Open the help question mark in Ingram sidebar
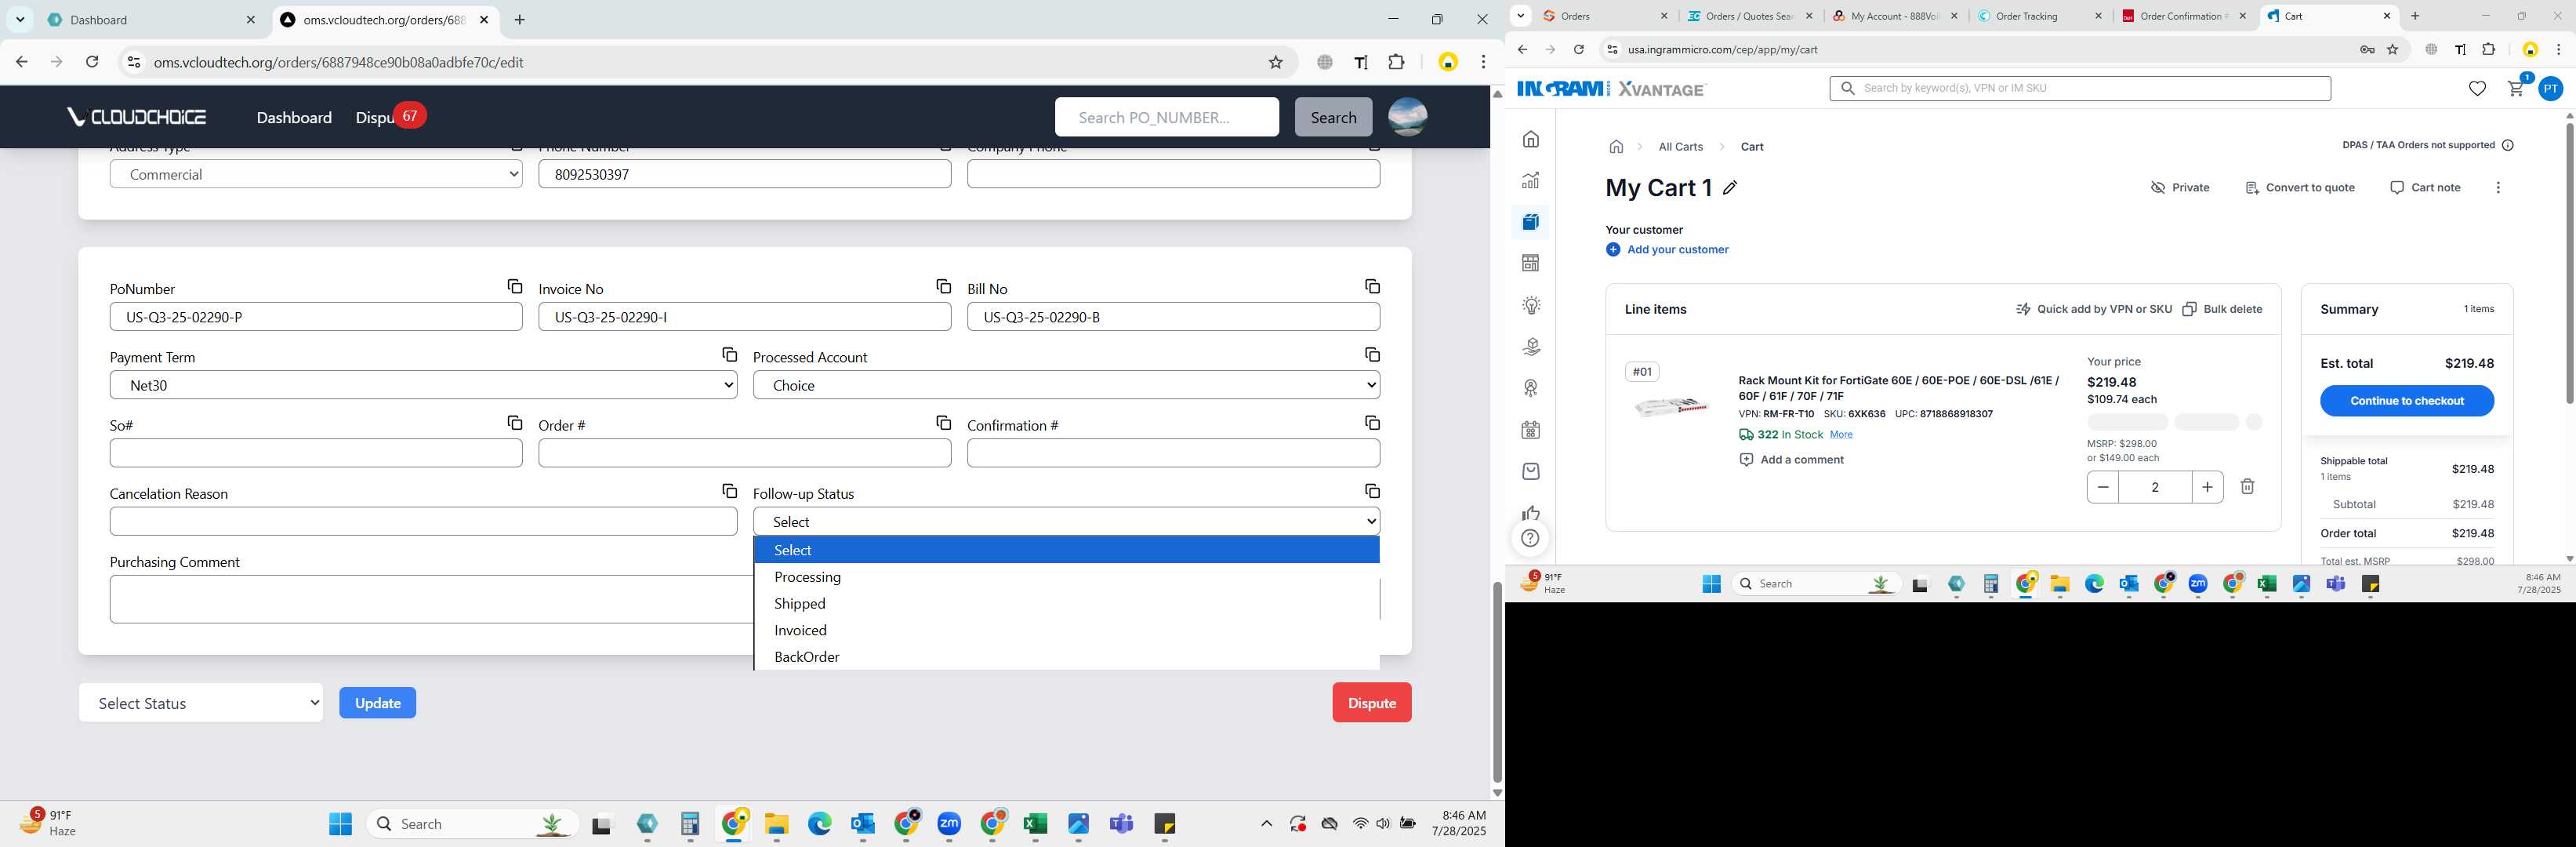The width and height of the screenshot is (2576, 847). click(1530, 539)
